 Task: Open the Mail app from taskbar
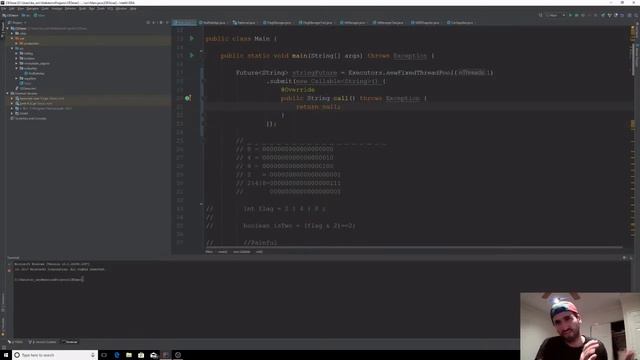click(153, 355)
